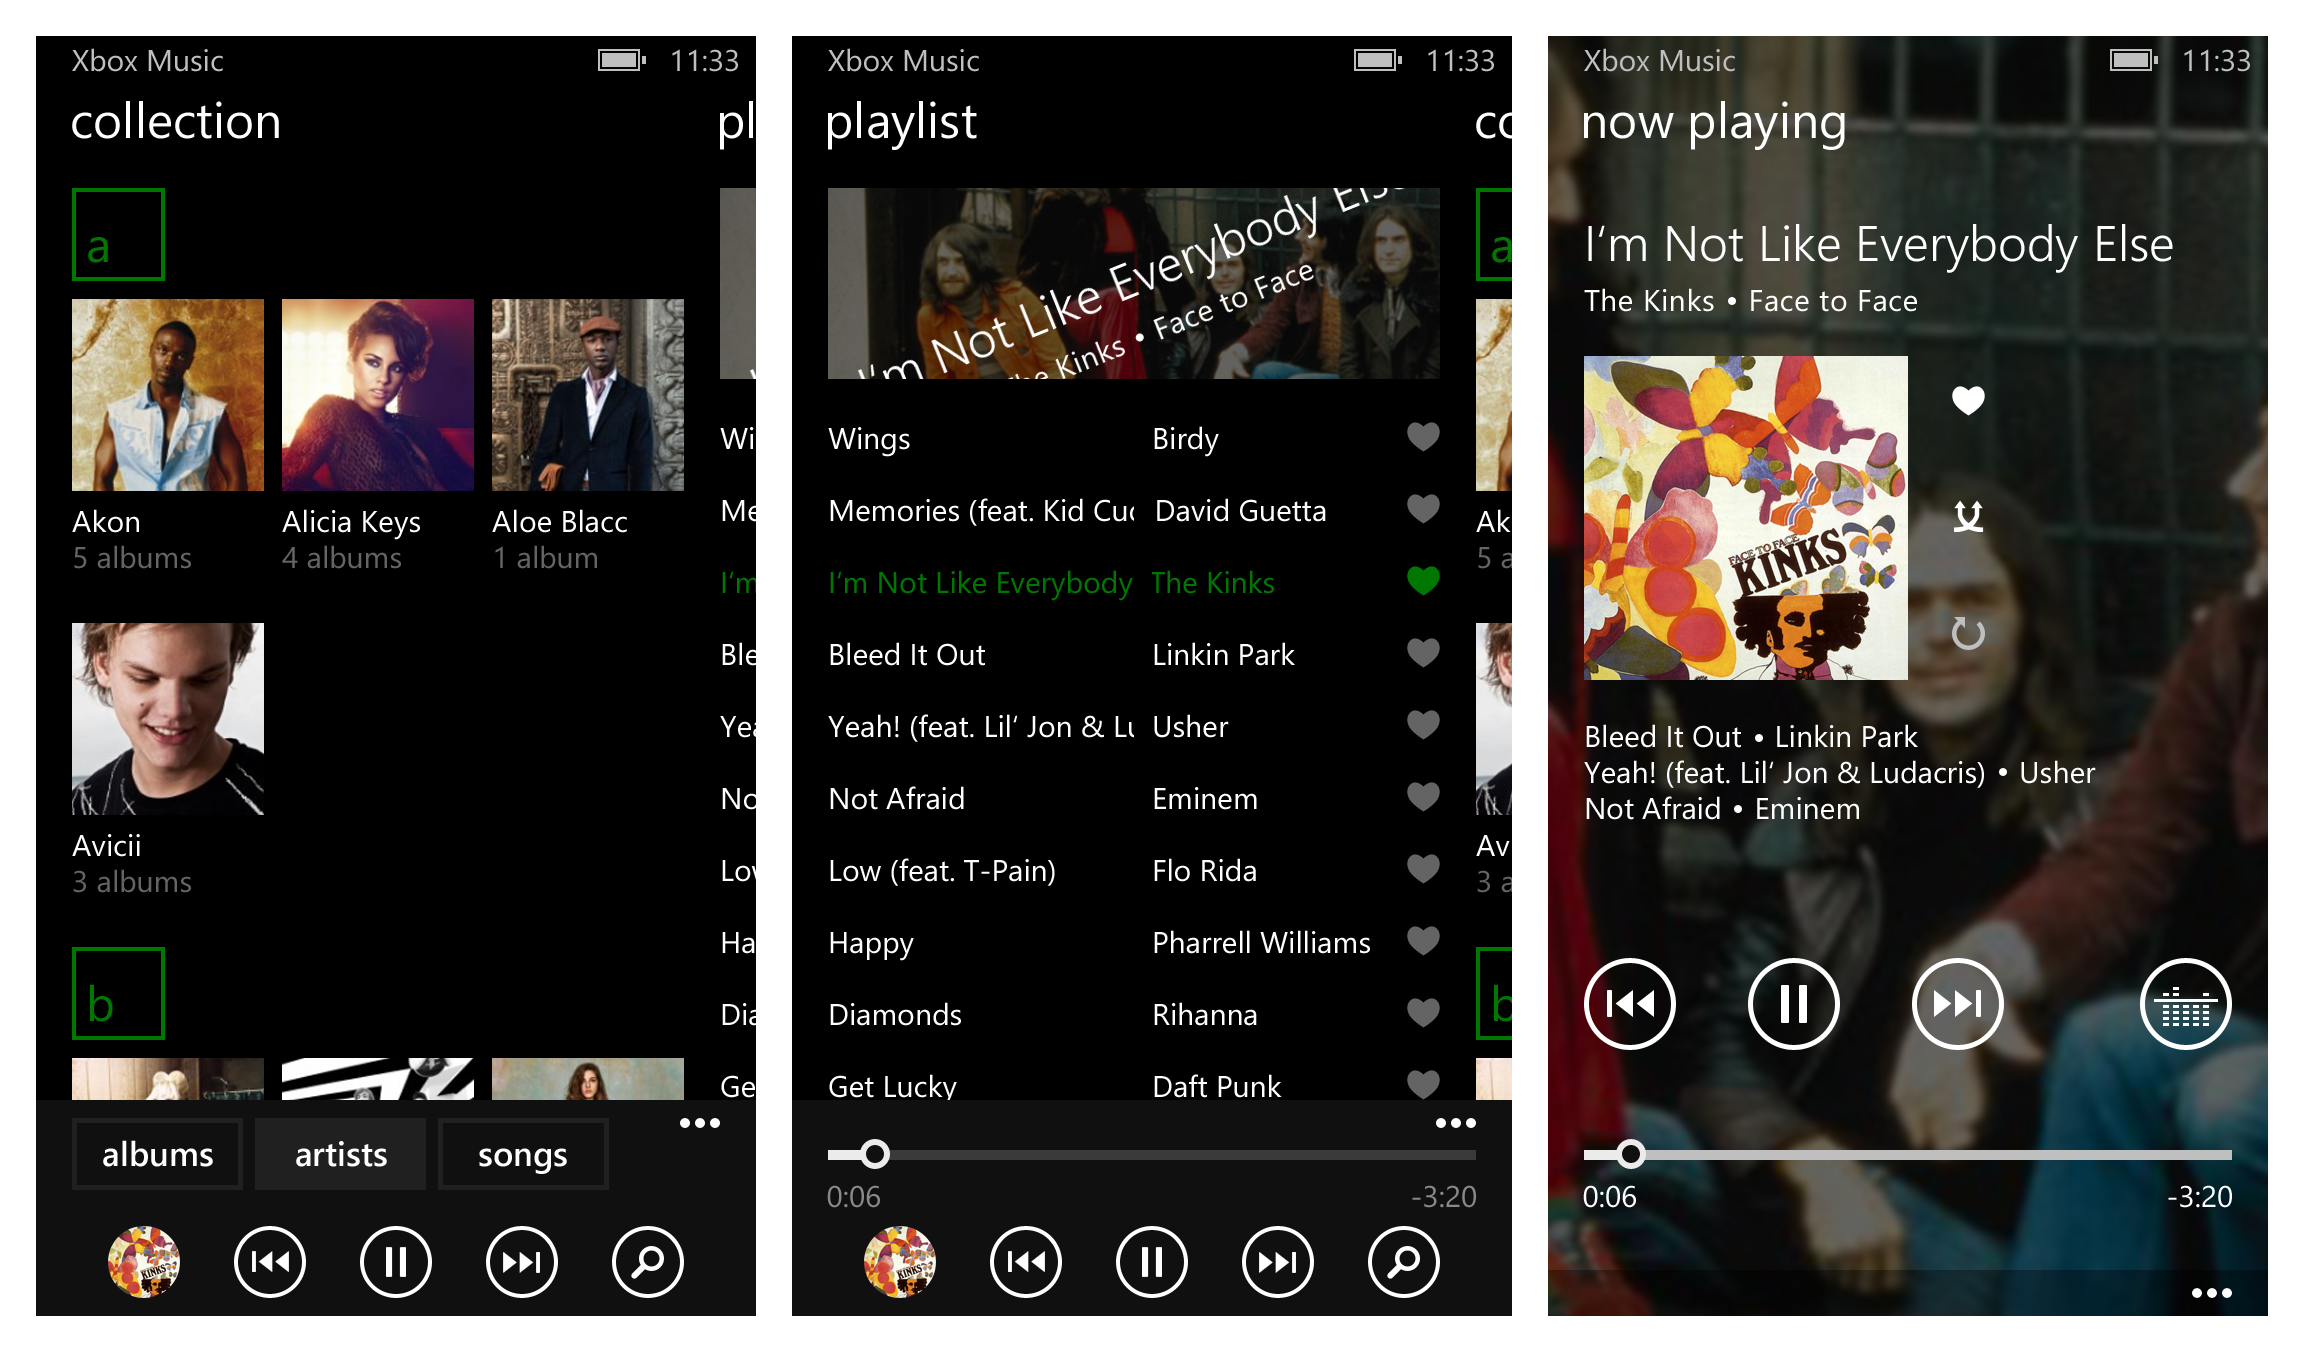Tap upcoming 'Not Afraid • Eminem' on now playing

click(1722, 809)
